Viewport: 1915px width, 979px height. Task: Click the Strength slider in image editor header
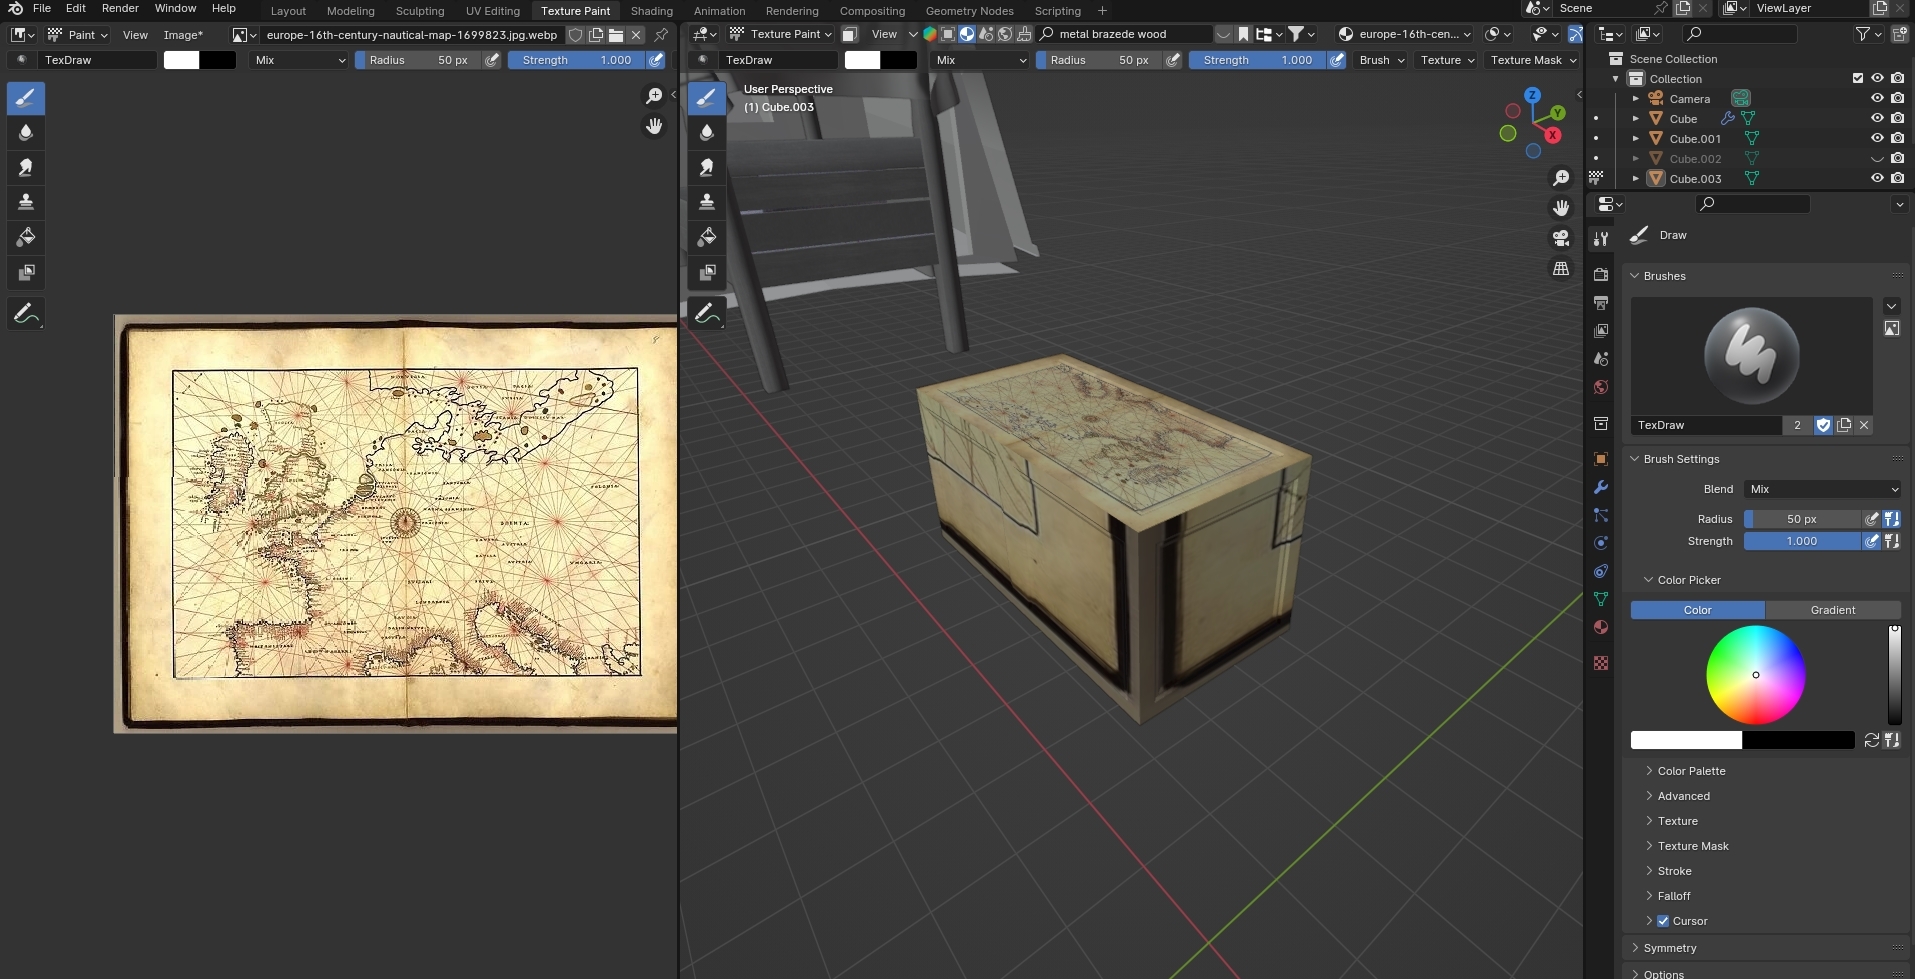coord(576,60)
